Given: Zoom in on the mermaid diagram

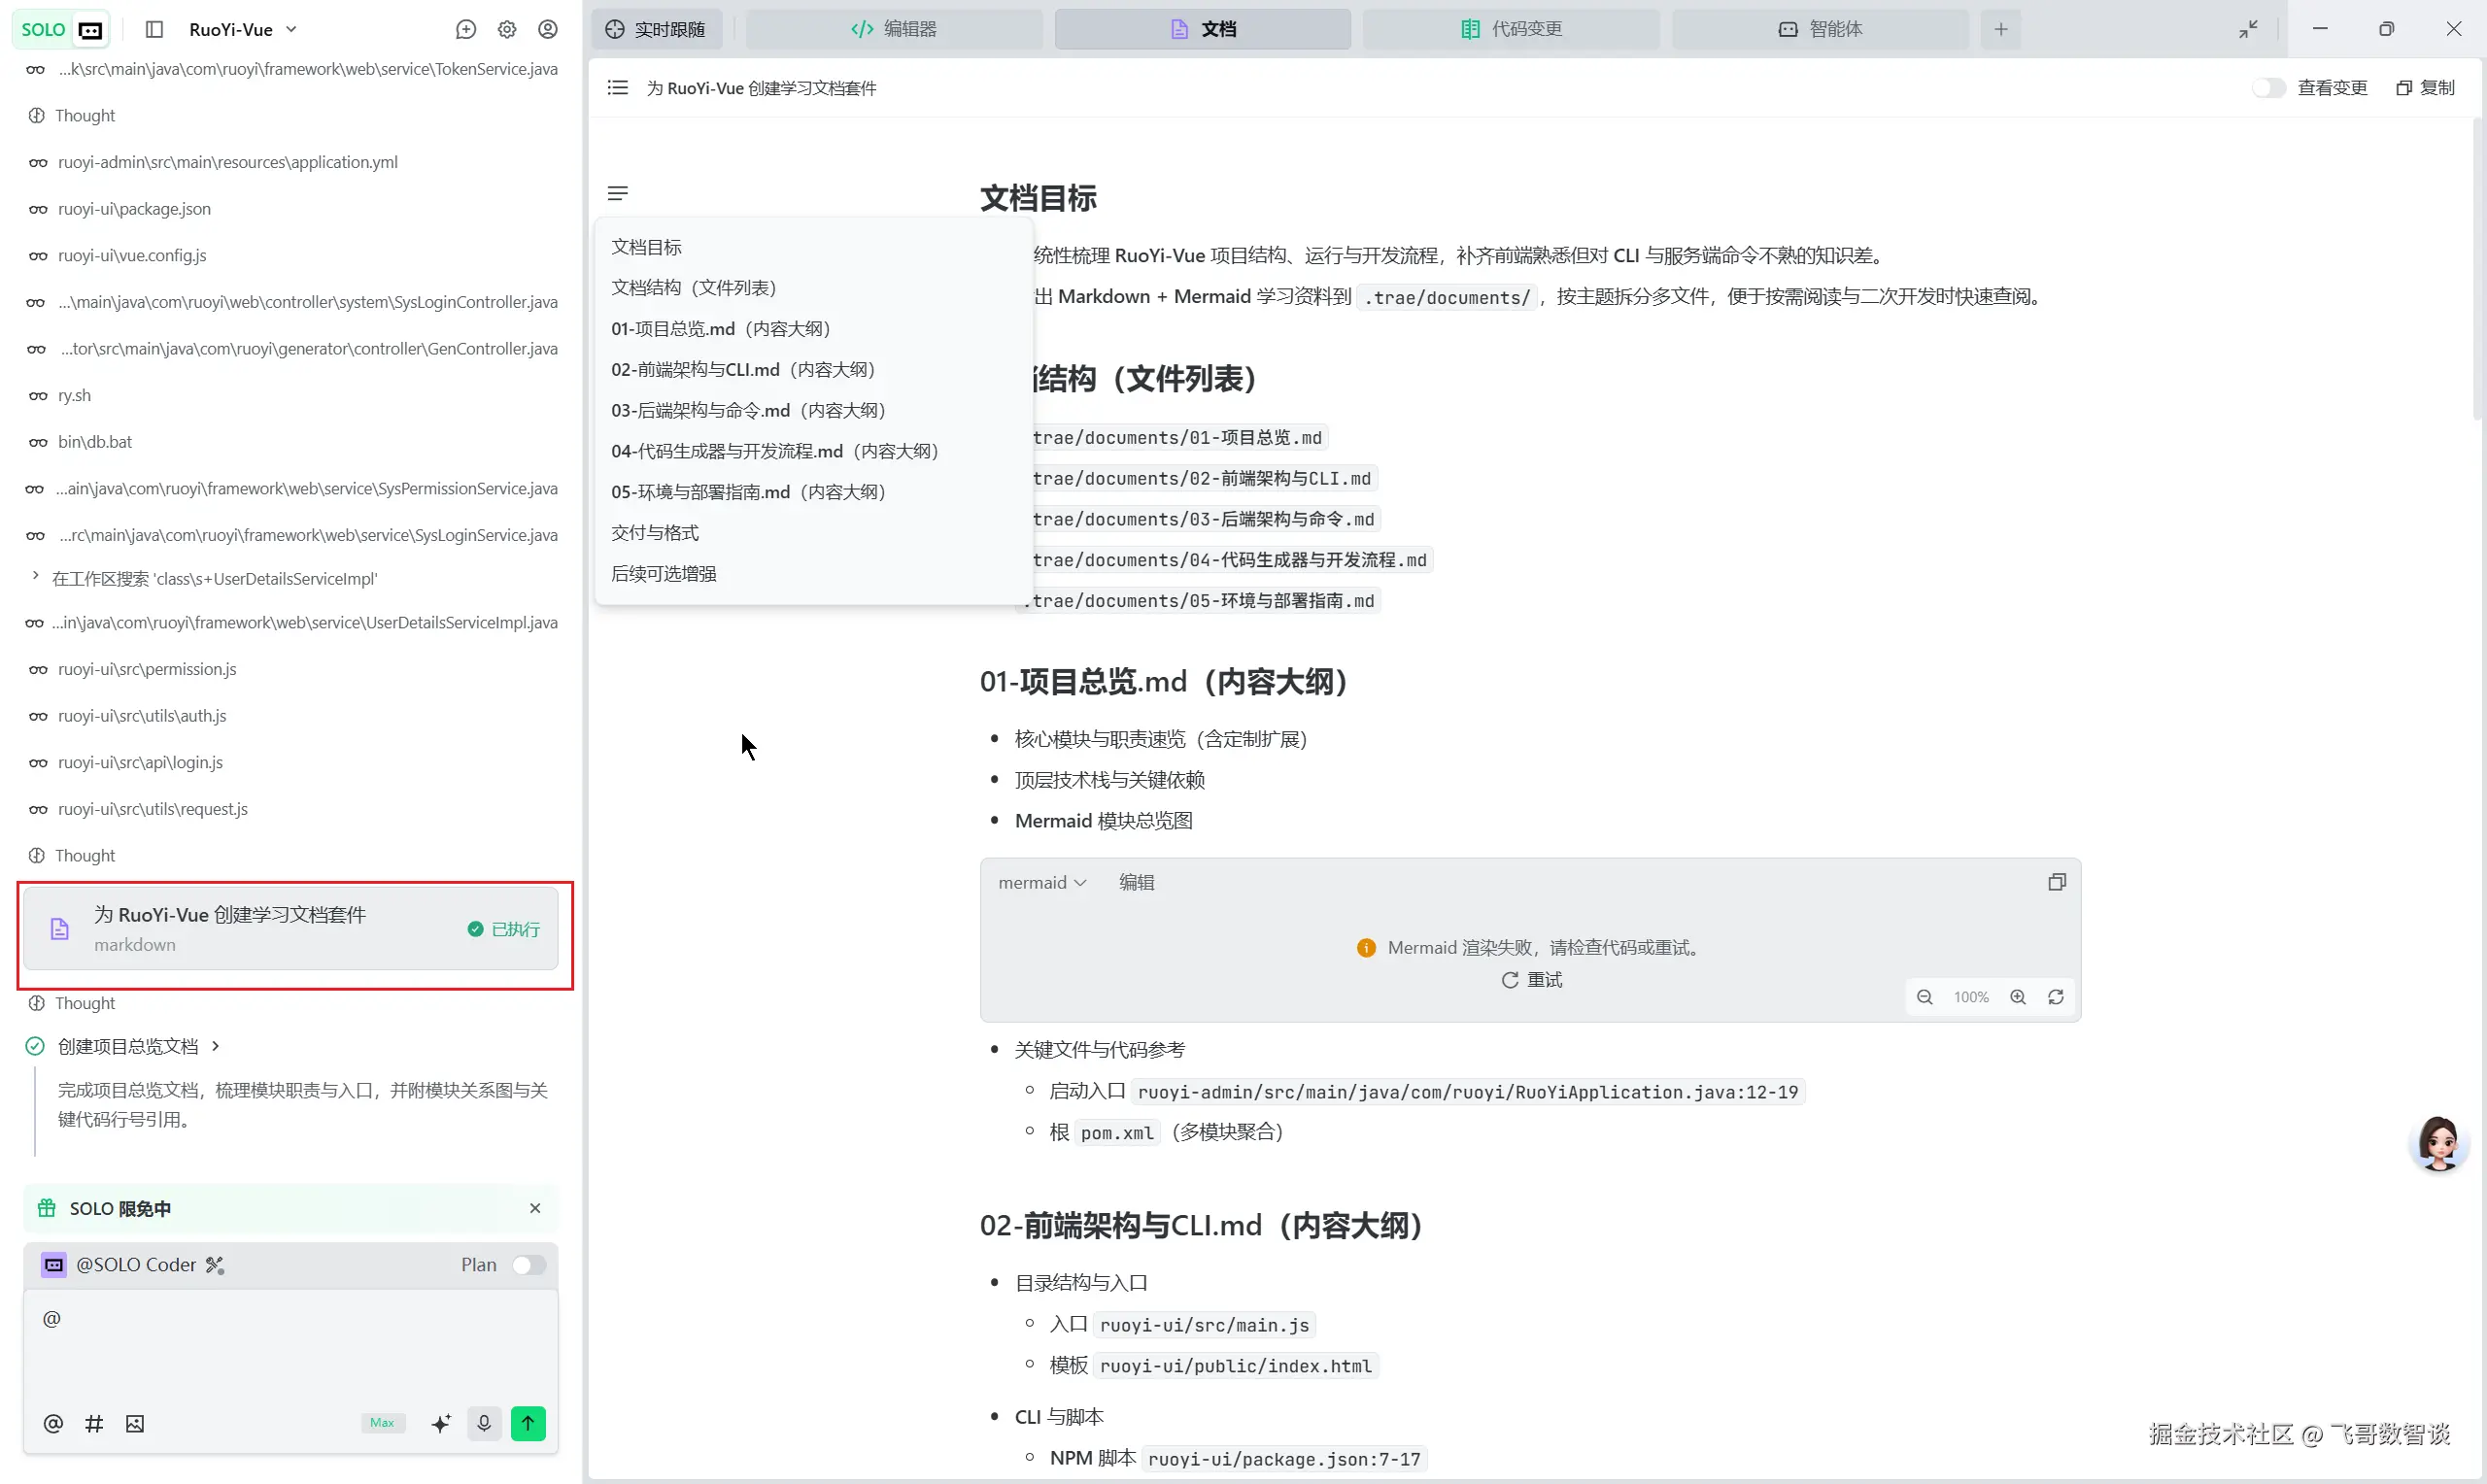Looking at the screenshot, I should tap(2018, 997).
